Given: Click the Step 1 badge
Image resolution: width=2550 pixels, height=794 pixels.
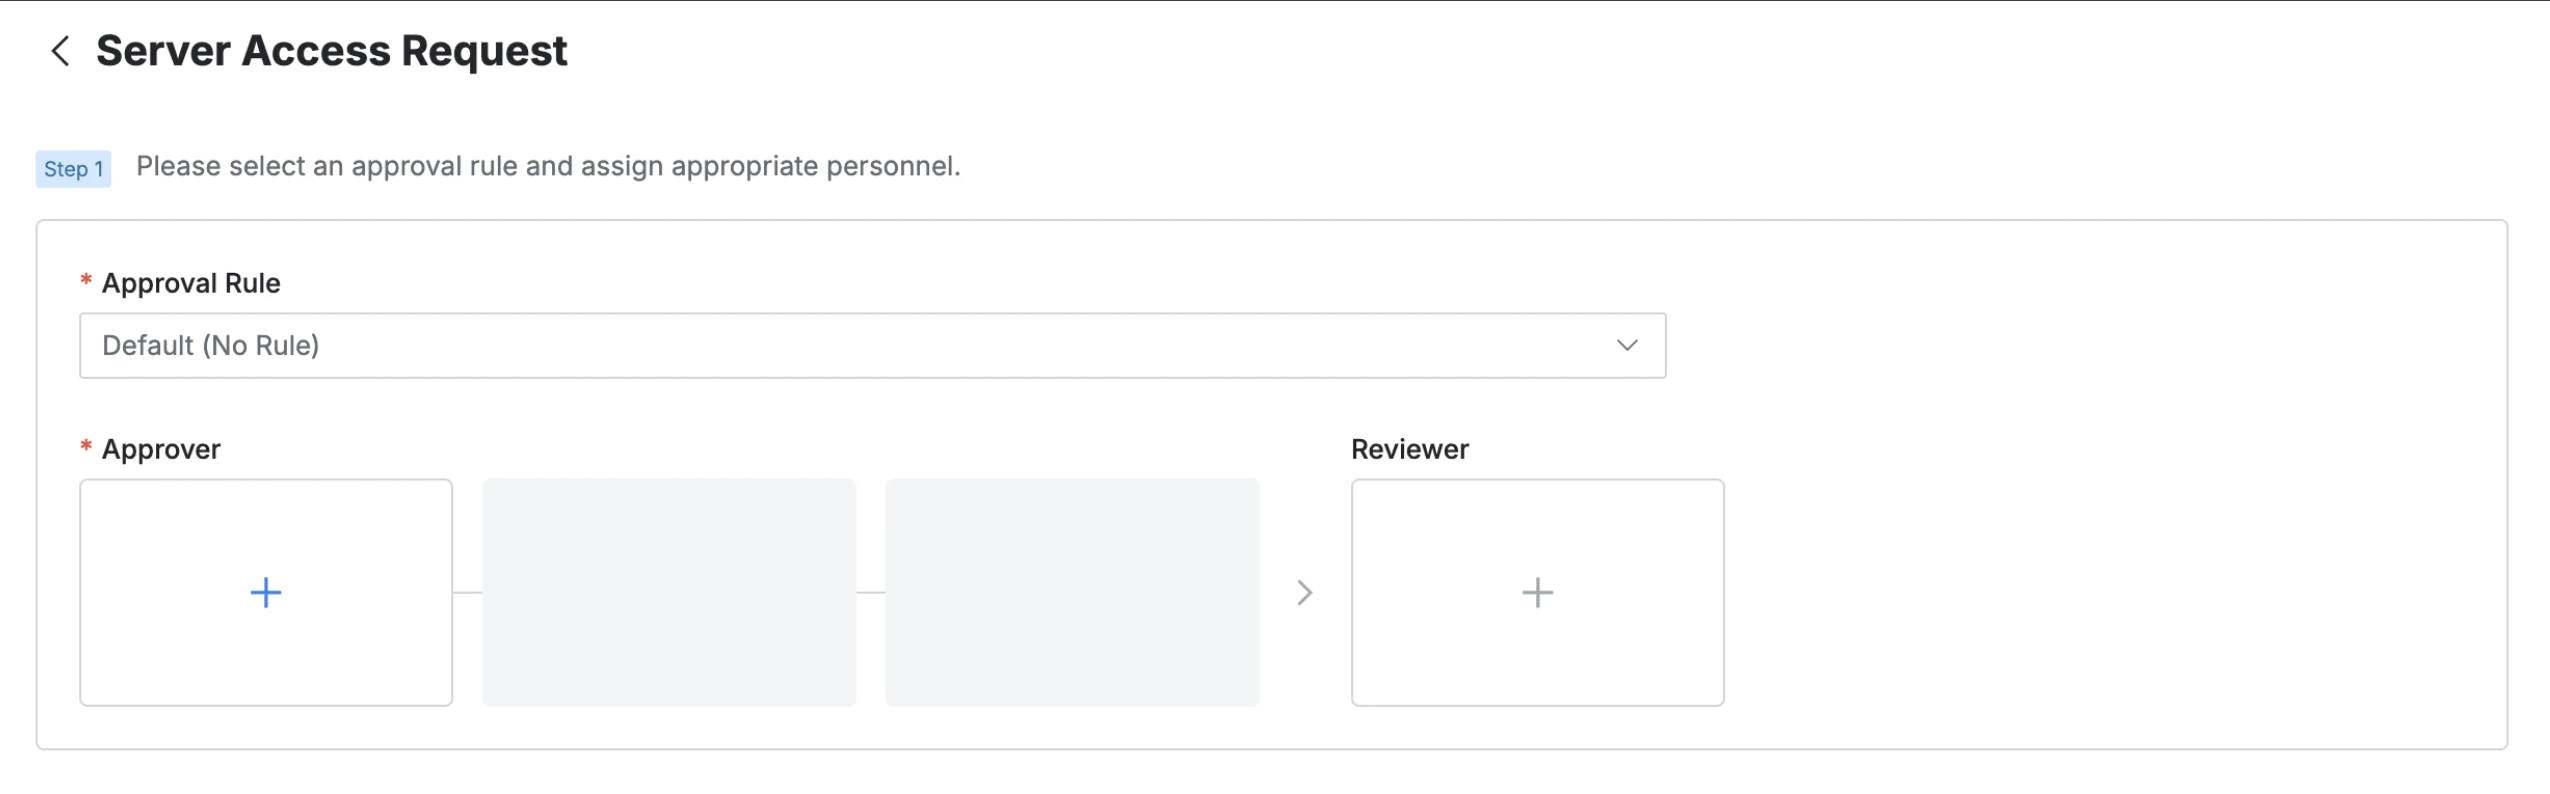Looking at the screenshot, I should point(73,169).
